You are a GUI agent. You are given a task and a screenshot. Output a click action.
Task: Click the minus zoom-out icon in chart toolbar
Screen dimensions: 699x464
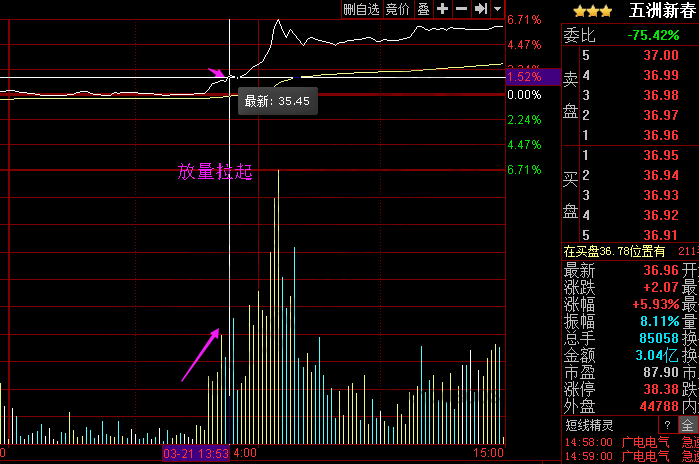pos(461,9)
